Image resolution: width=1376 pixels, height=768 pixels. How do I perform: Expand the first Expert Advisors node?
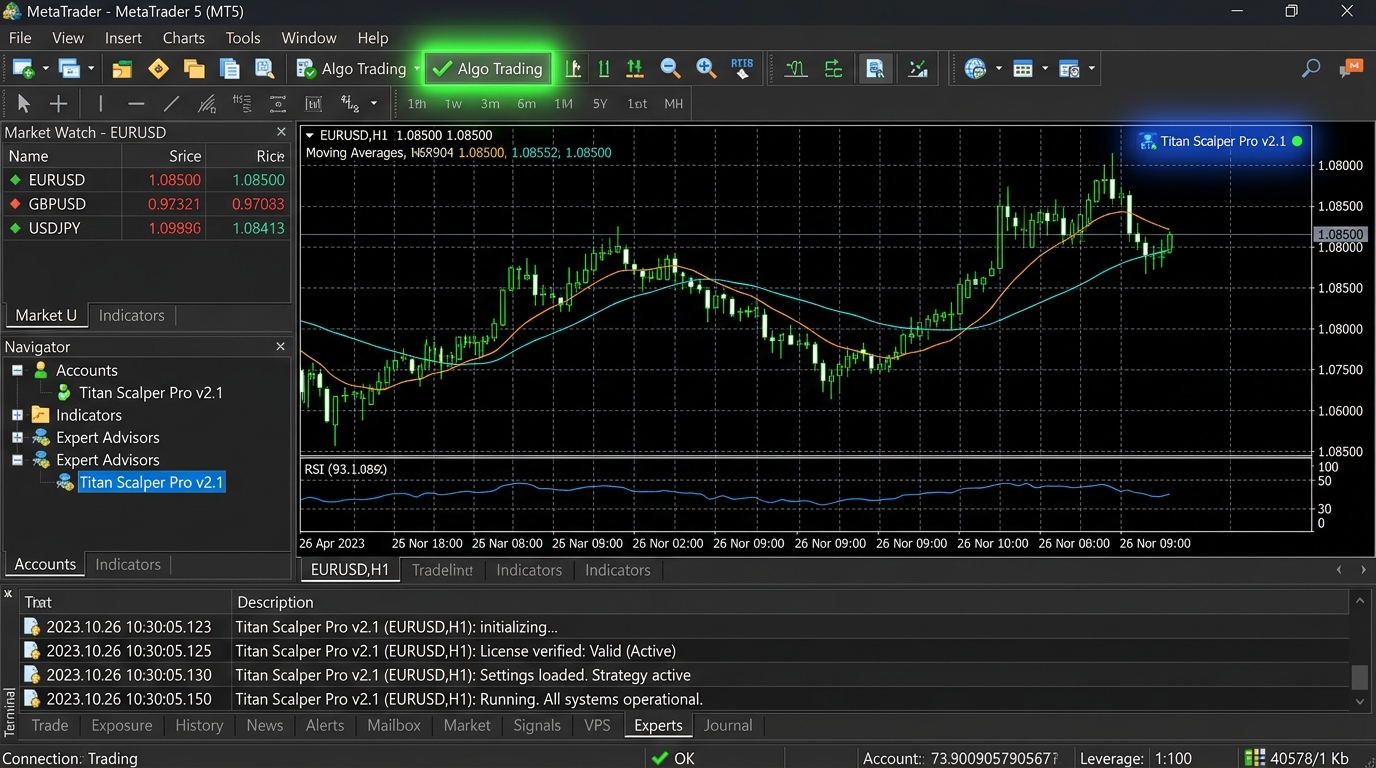click(x=17, y=437)
